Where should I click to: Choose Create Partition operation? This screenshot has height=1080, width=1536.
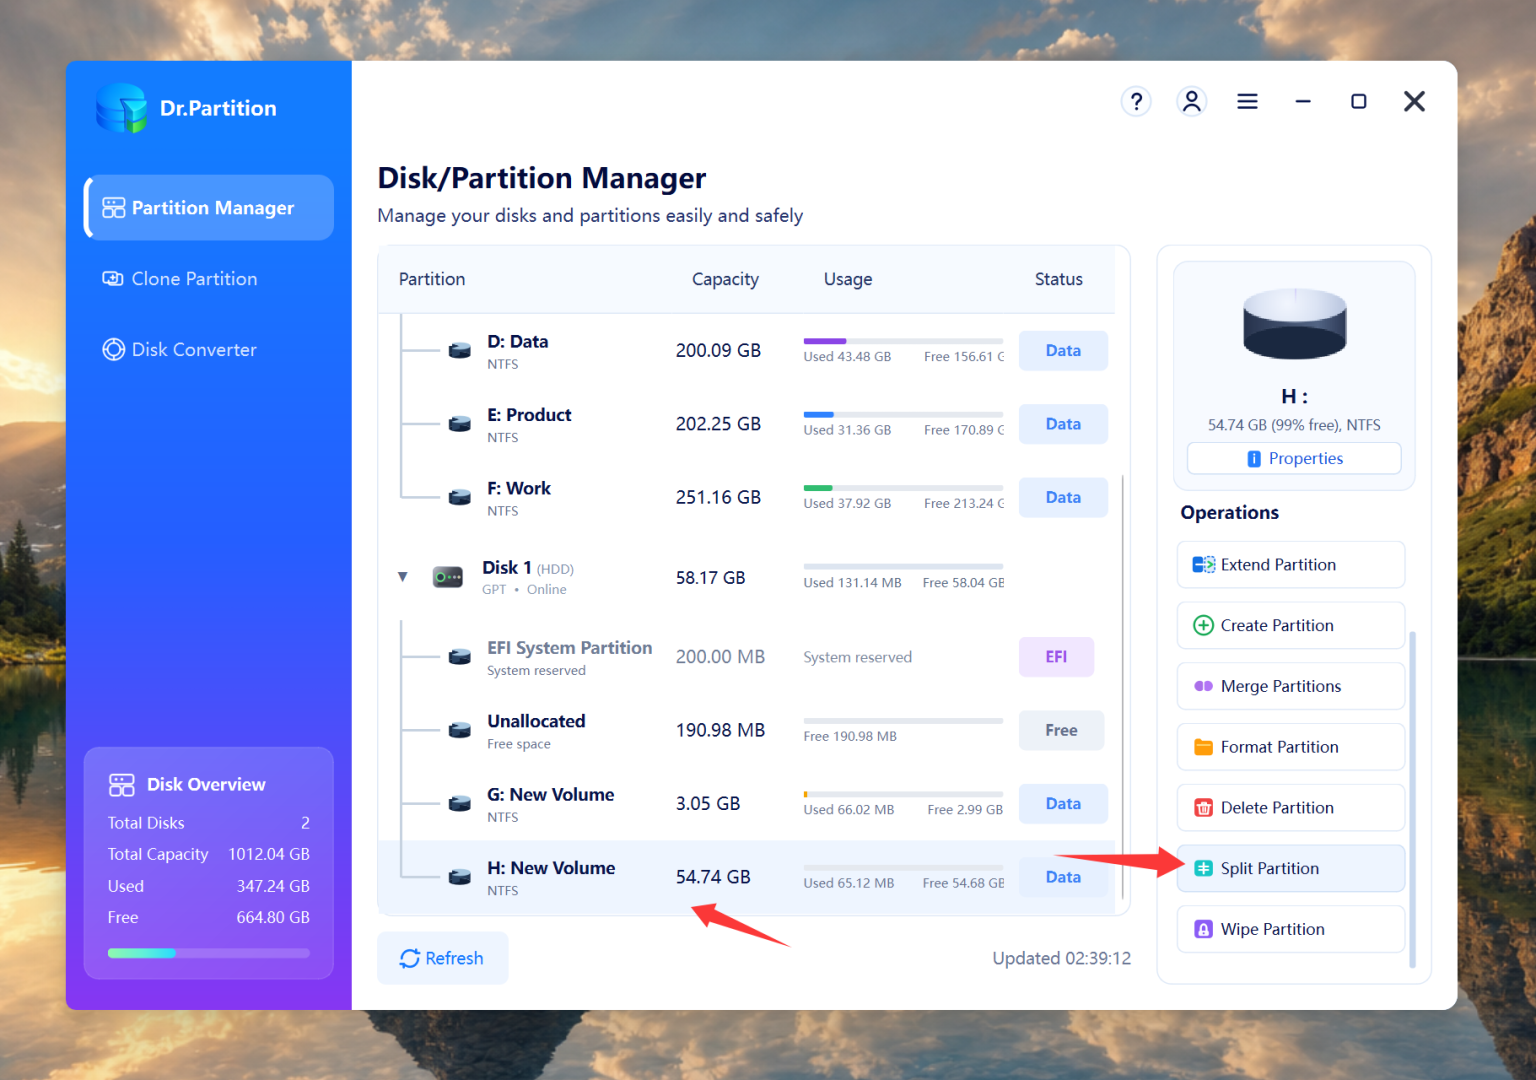point(1291,626)
